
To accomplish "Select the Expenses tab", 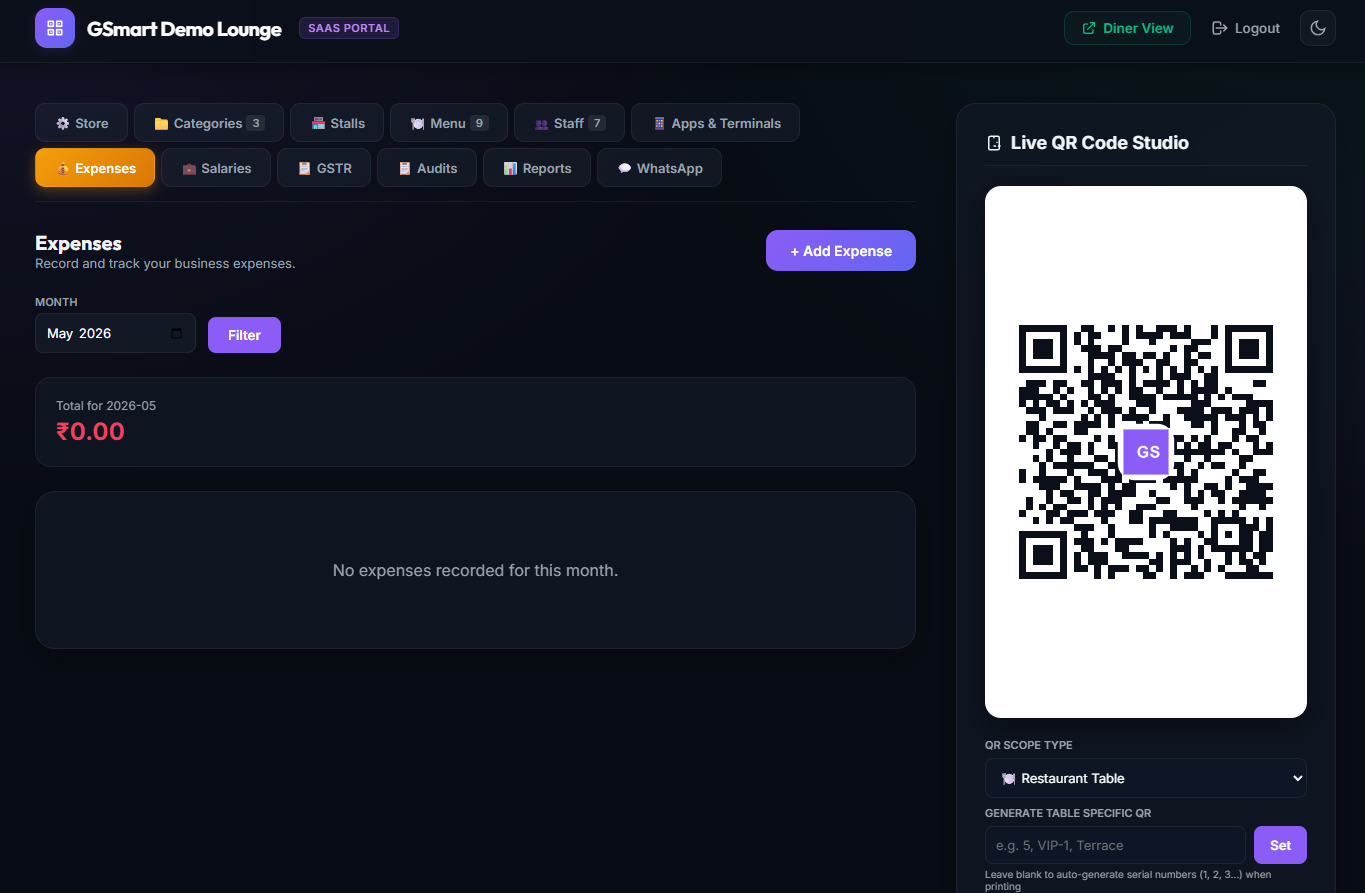I will click(95, 168).
